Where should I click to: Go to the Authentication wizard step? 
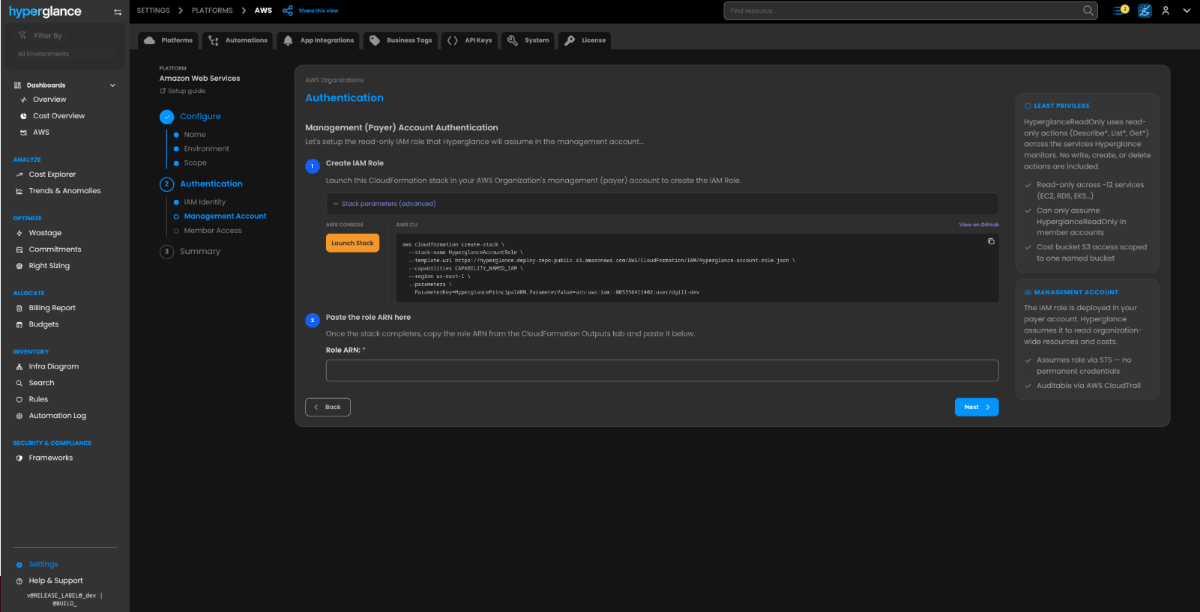(201, 184)
